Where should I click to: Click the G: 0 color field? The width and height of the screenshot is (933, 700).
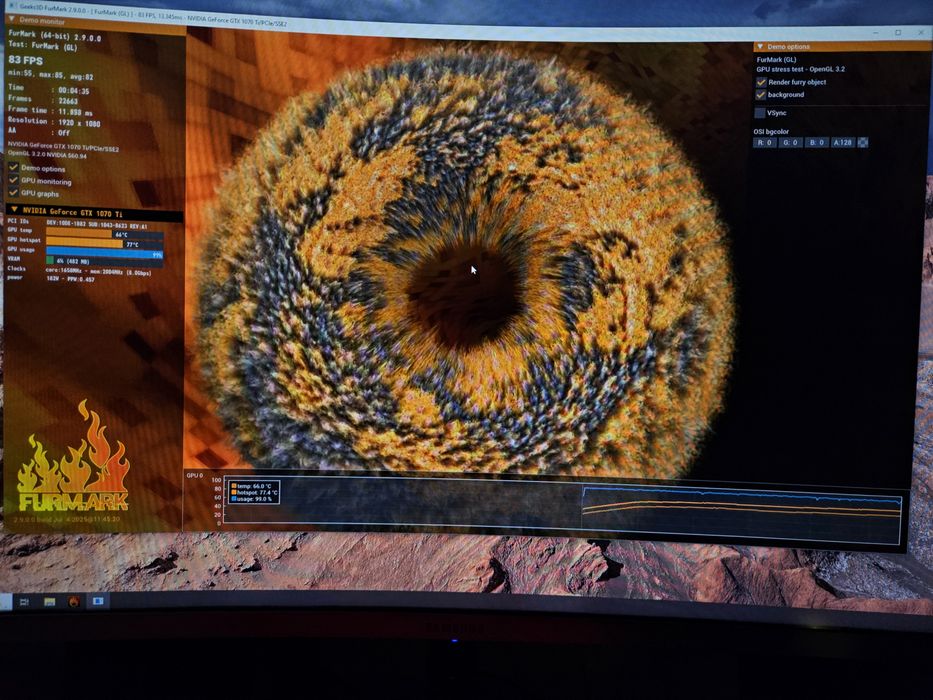(x=790, y=143)
